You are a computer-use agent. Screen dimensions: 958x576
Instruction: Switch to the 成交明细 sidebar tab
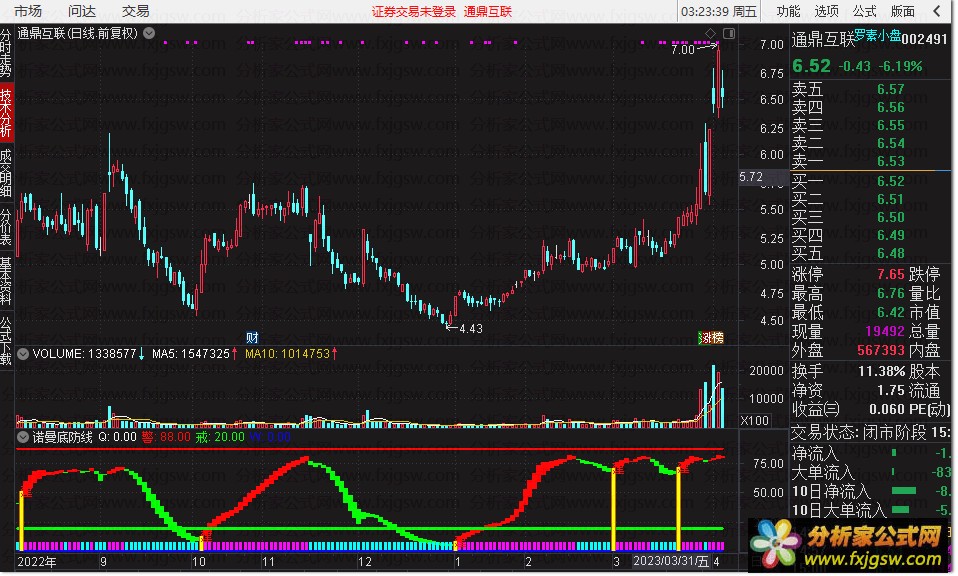point(6,172)
